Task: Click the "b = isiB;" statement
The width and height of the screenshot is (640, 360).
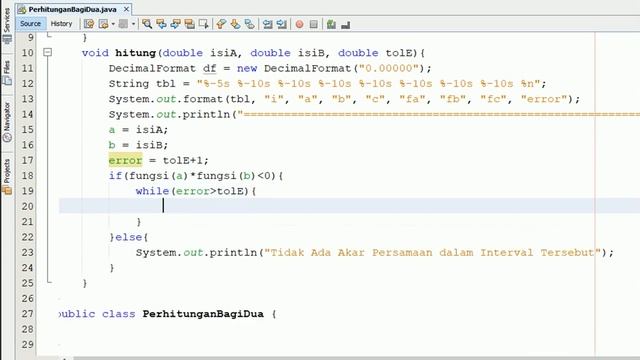Action: pos(138,145)
